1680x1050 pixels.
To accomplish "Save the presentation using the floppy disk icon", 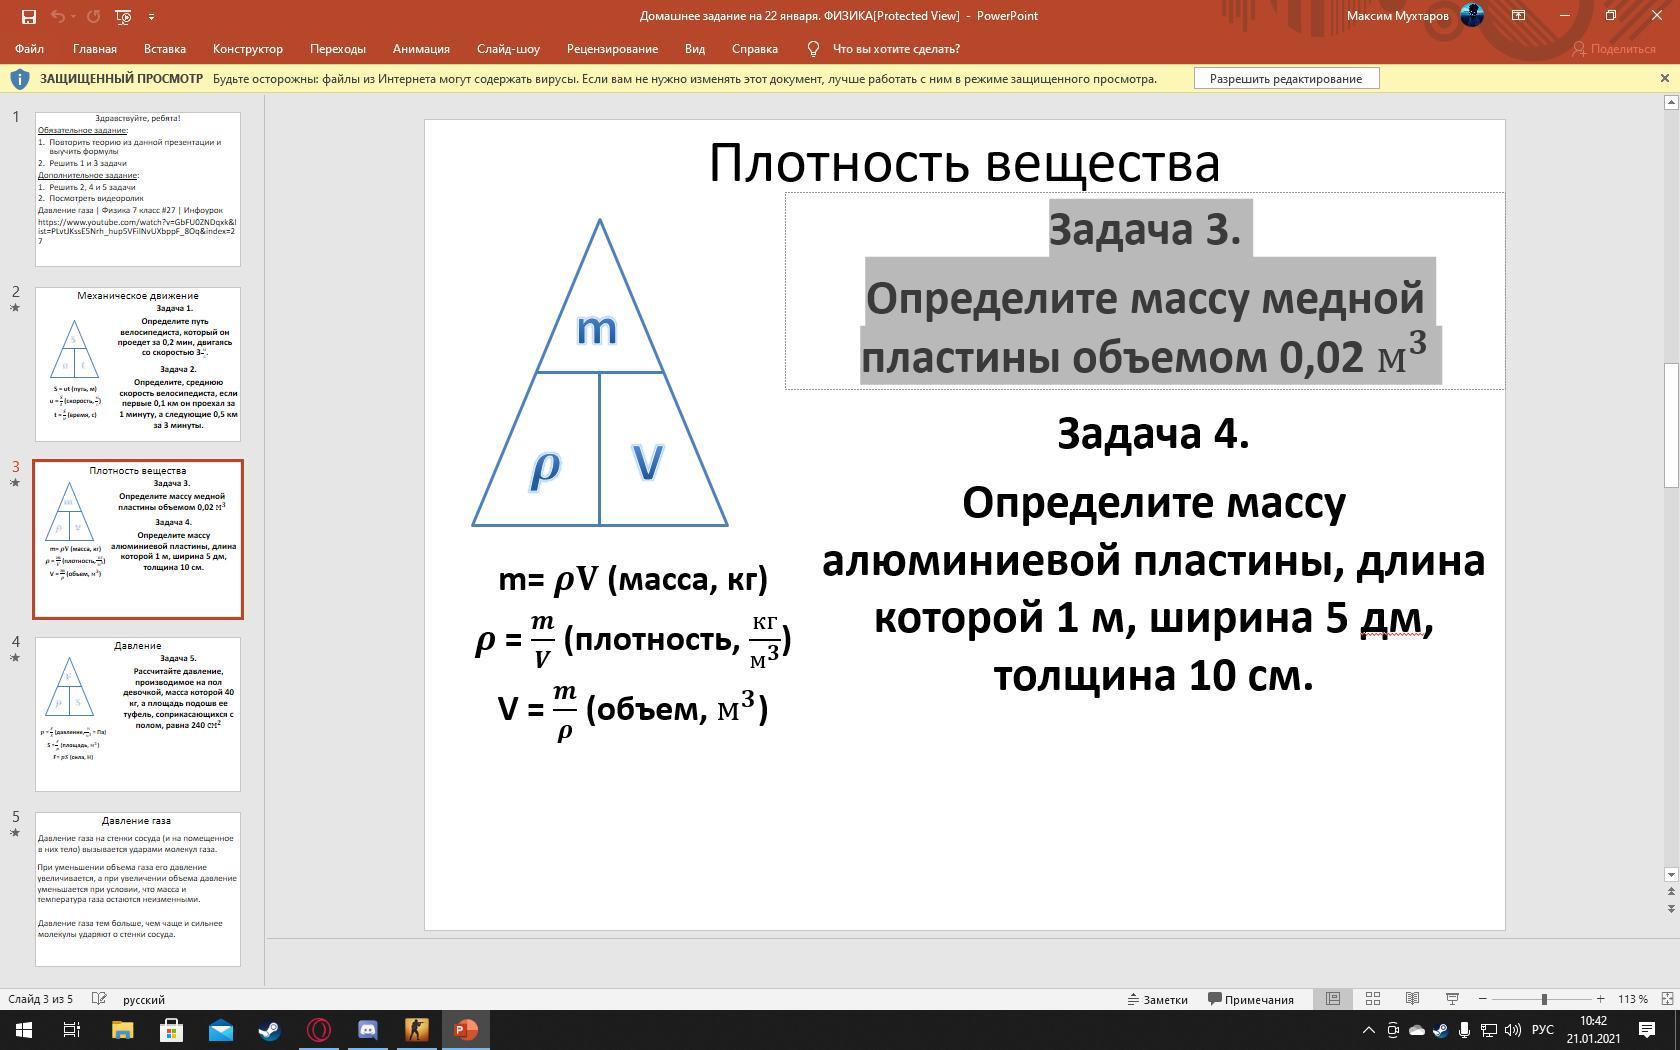I will (x=28, y=16).
